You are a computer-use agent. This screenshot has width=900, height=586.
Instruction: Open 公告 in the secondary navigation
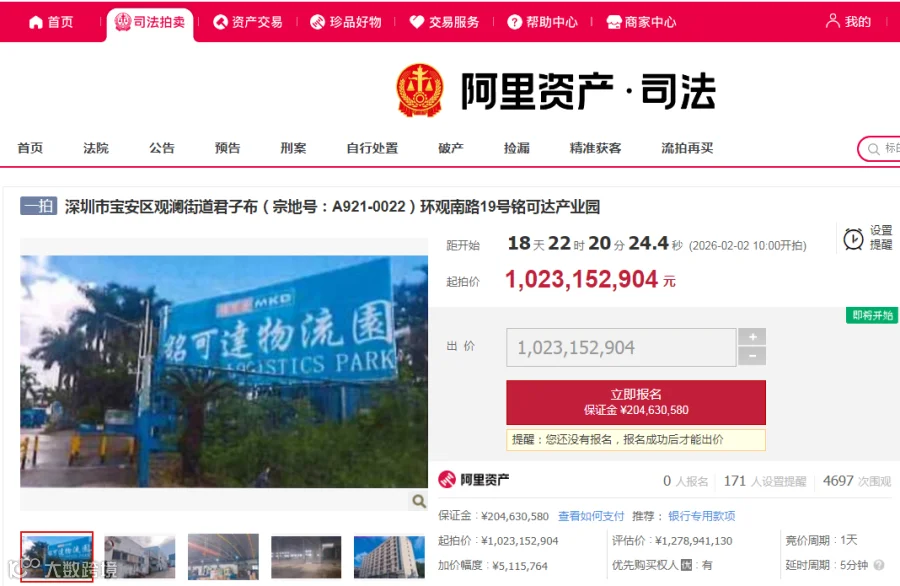tap(162, 148)
